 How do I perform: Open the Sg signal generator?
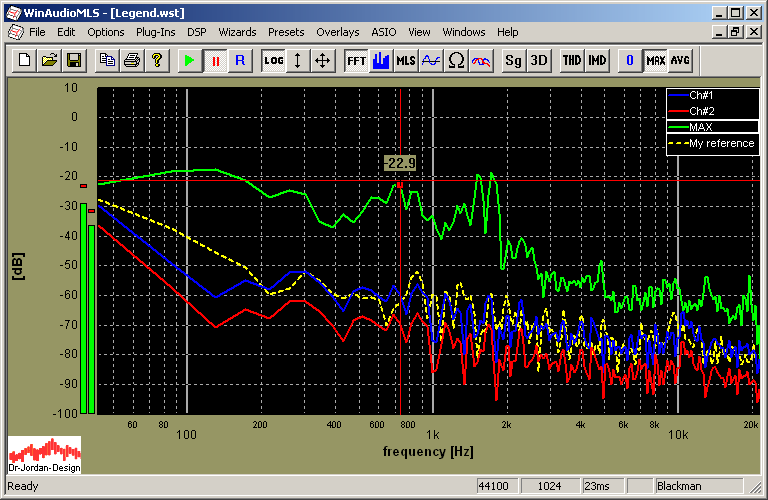pyautogui.click(x=513, y=60)
